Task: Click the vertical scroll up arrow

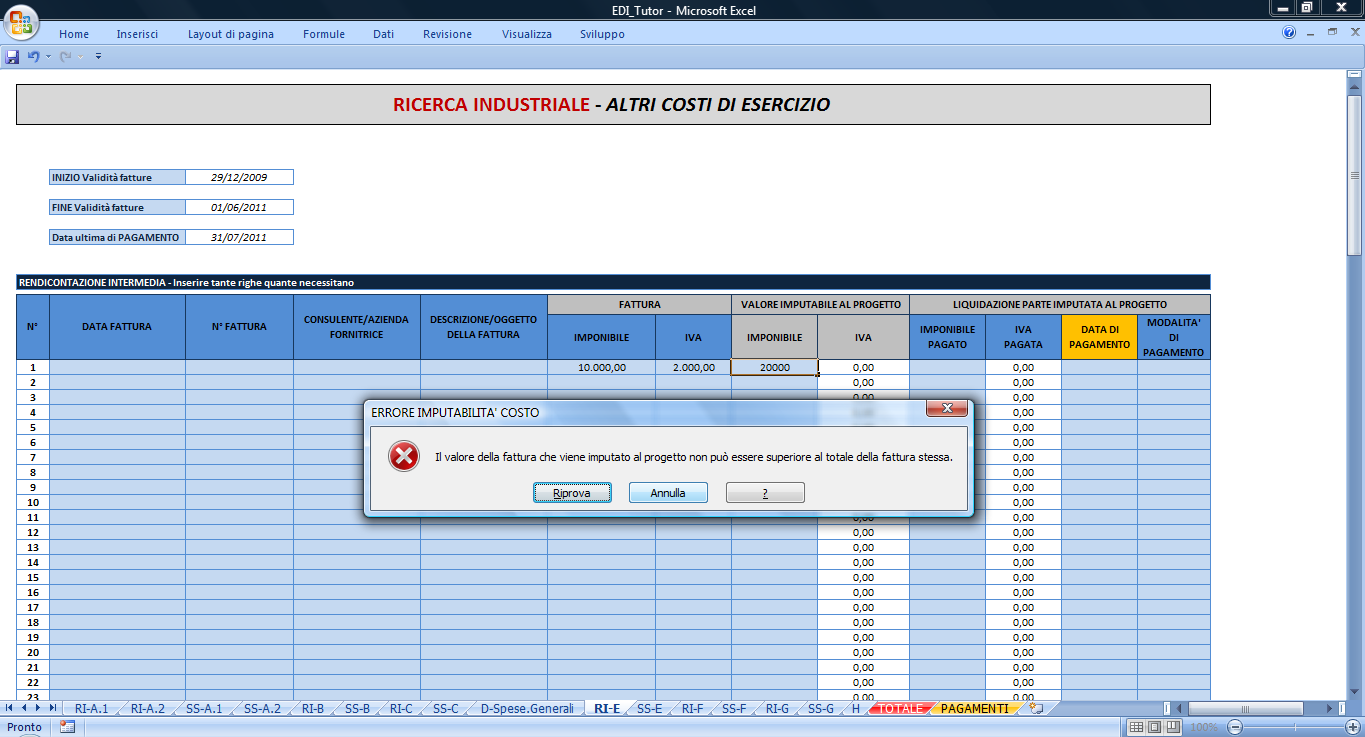Action: coord(1355,88)
